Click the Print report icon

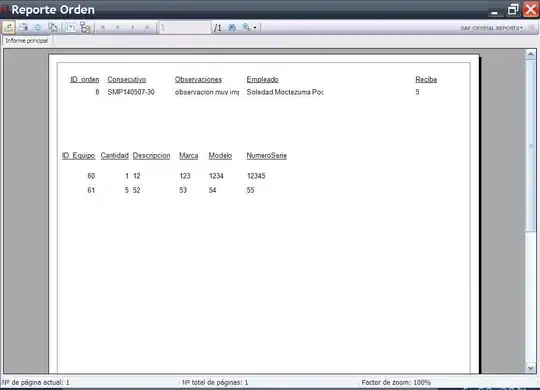(x=23, y=27)
